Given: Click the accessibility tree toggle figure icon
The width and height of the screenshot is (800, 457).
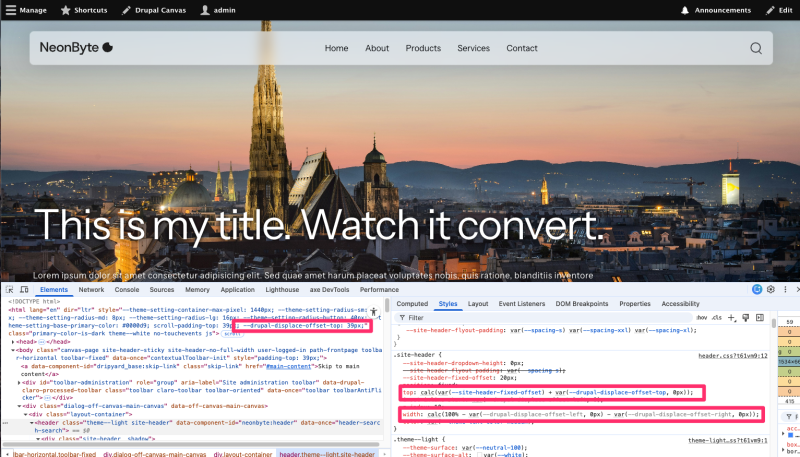Looking at the screenshot, I should pos(373,312).
